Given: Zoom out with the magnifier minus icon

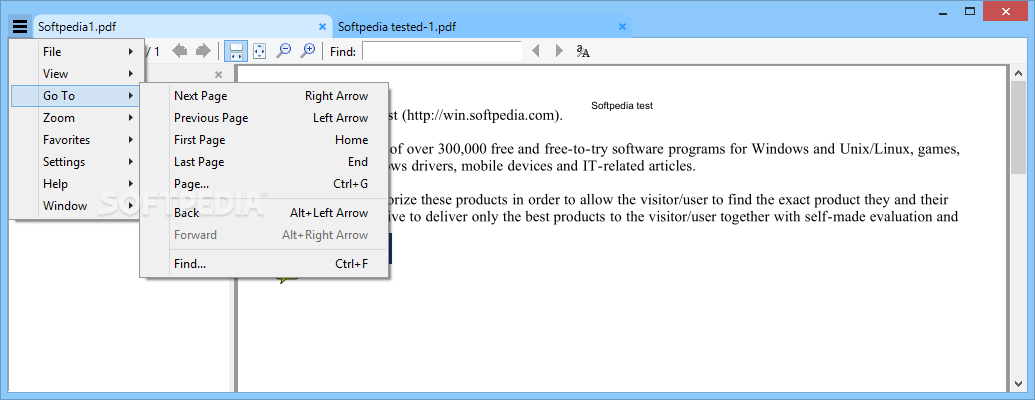Looking at the screenshot, I should coord(284,51).
